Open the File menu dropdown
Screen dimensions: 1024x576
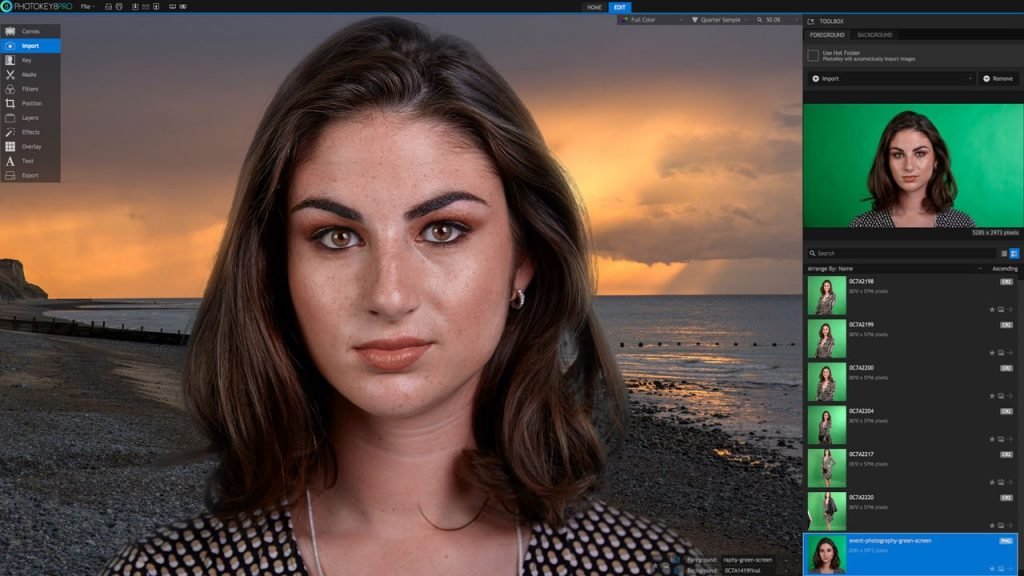click(x=88, y=7)
